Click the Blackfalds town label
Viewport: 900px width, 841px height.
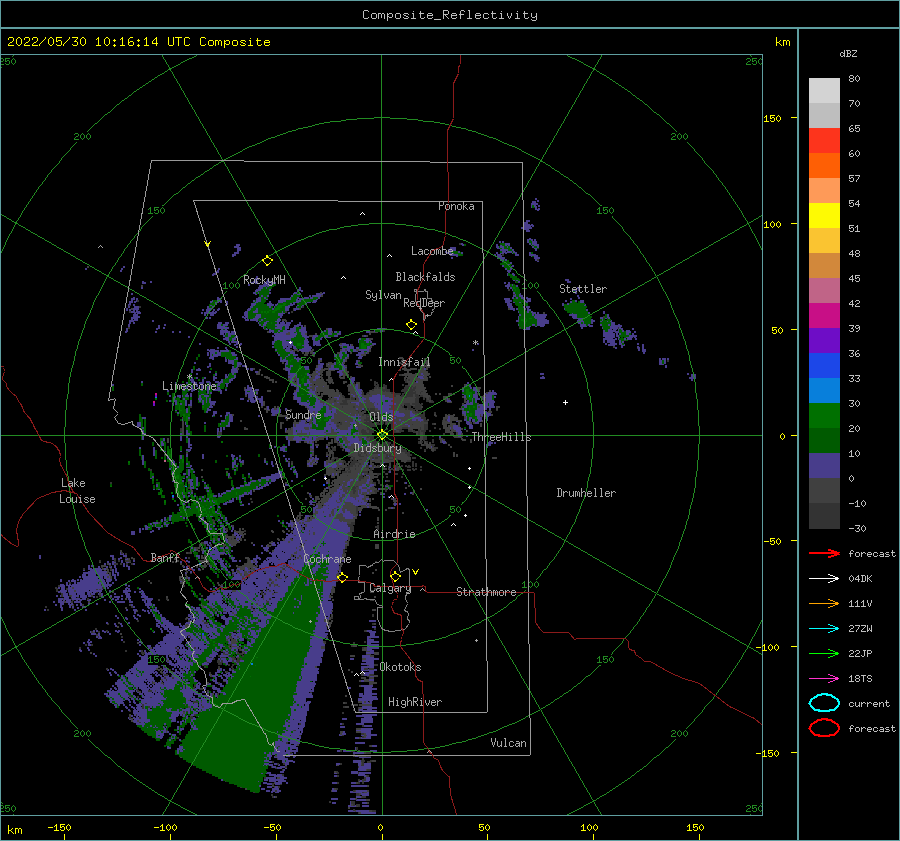[425, 277]
